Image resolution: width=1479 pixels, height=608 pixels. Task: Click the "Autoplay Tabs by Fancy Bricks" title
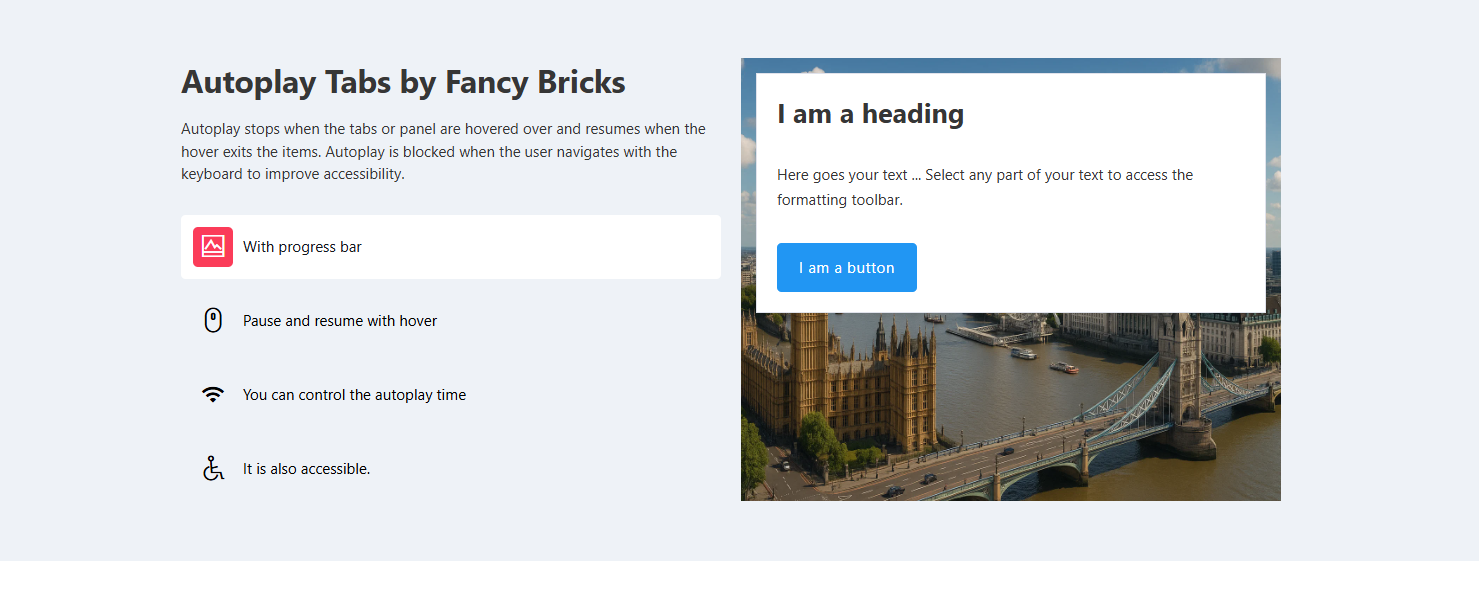coord(403,82)
